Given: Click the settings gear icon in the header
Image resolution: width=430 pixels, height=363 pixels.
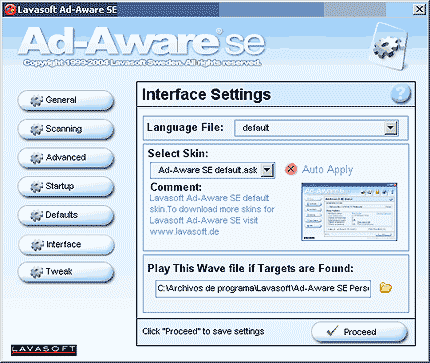Looking at the screenshot, I should (x=389, y=46).
